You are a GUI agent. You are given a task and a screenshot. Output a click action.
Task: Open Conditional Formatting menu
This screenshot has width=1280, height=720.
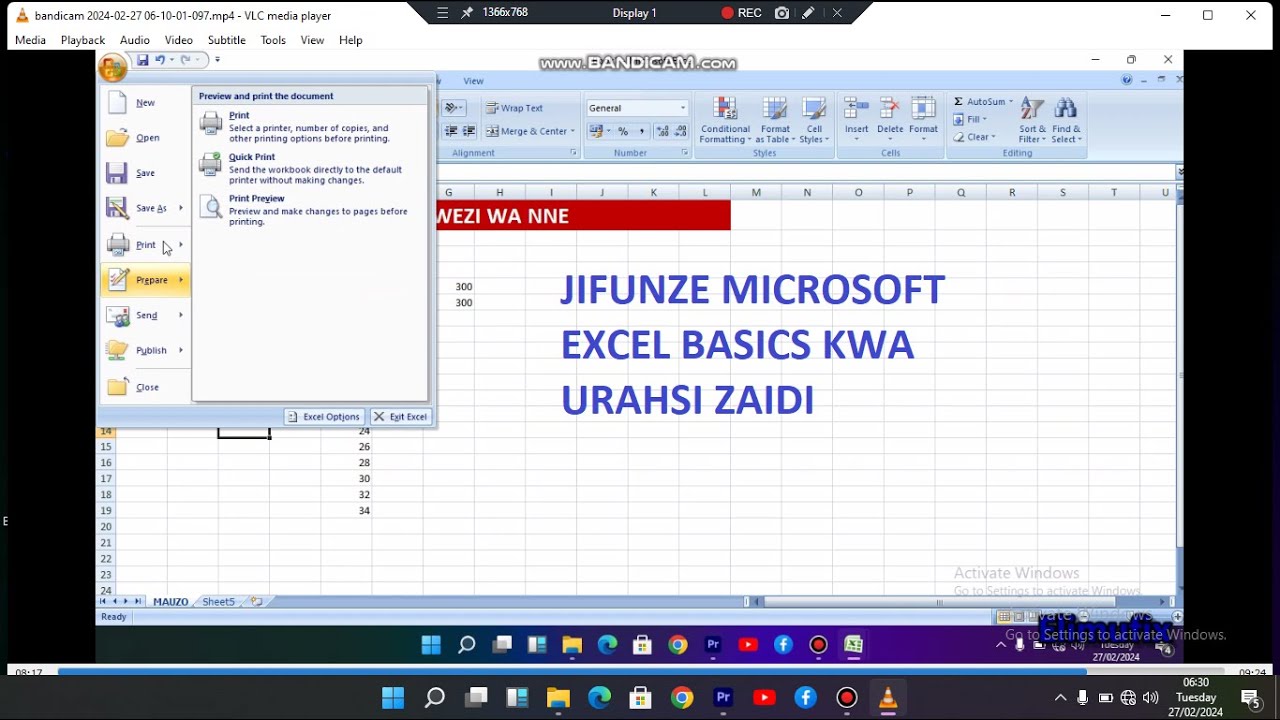click(725, 121)
